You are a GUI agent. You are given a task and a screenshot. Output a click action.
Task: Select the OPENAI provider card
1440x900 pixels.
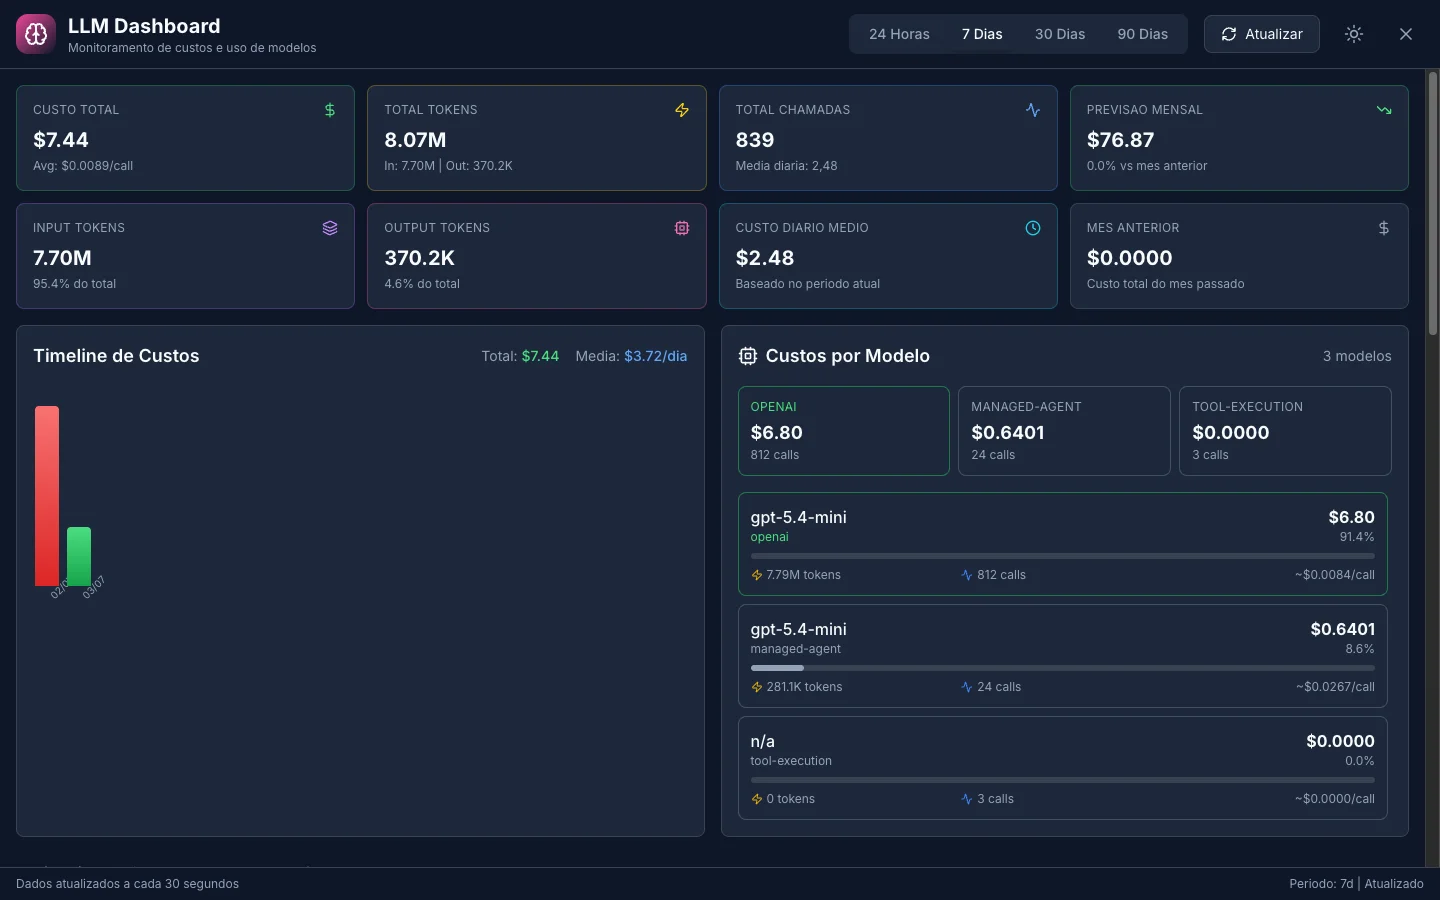pyautogui.click(x=844, y=431)
